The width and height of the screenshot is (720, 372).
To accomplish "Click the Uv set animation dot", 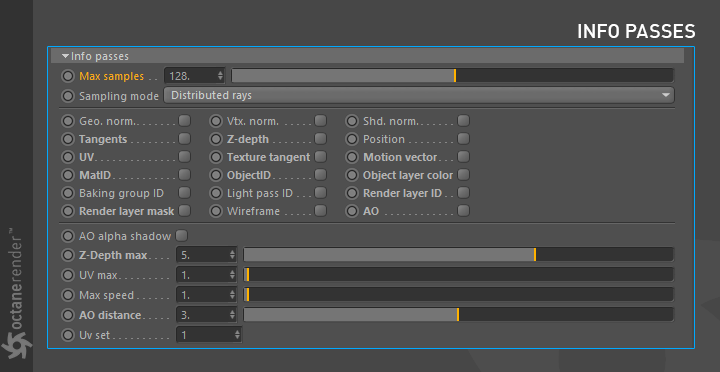I will (68, 335).
